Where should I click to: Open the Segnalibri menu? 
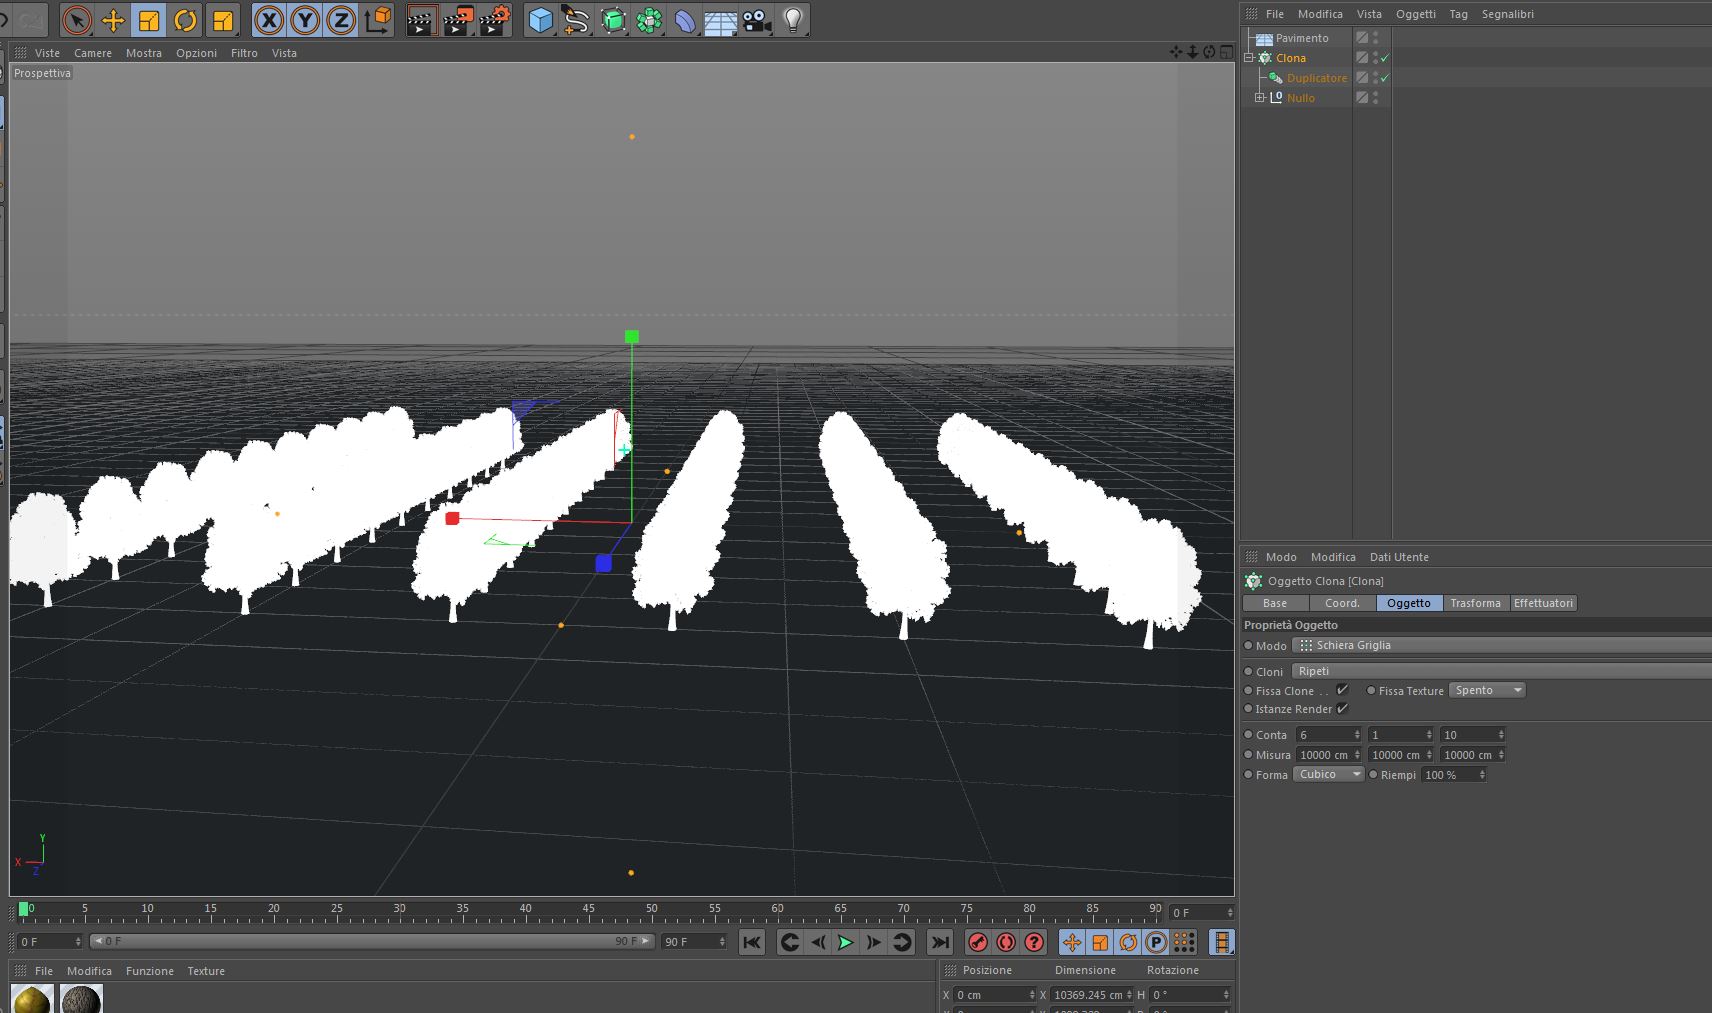(x=1508, y=14)
